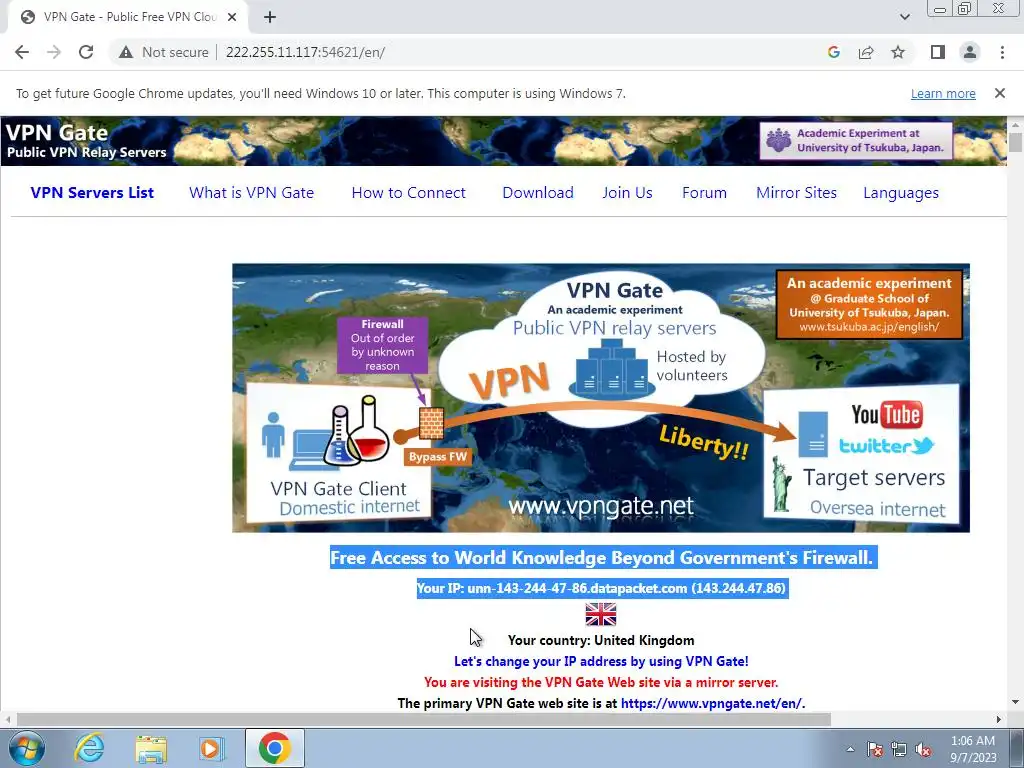Go back to the previous page
The image size is (1024, 768).
click(x=22, y=52)
